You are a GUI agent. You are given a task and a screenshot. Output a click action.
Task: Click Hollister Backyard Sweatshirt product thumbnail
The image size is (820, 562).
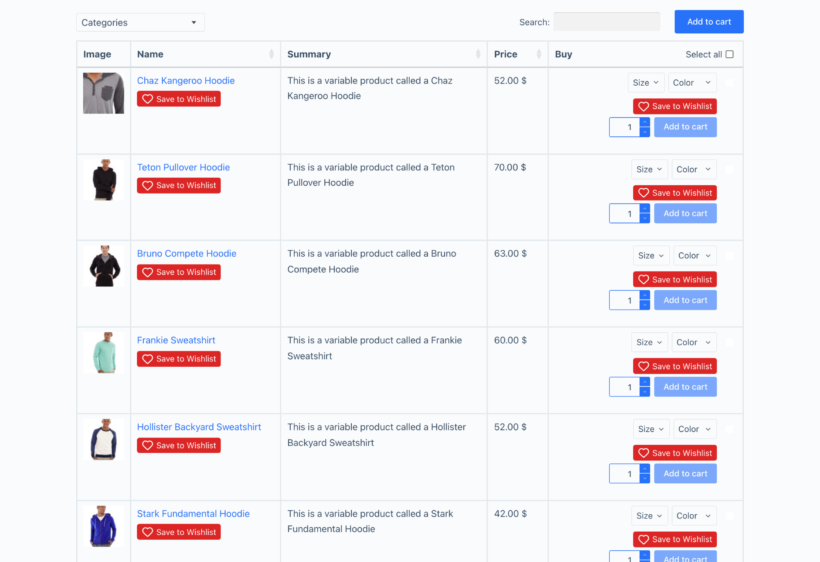pos(104,440)
